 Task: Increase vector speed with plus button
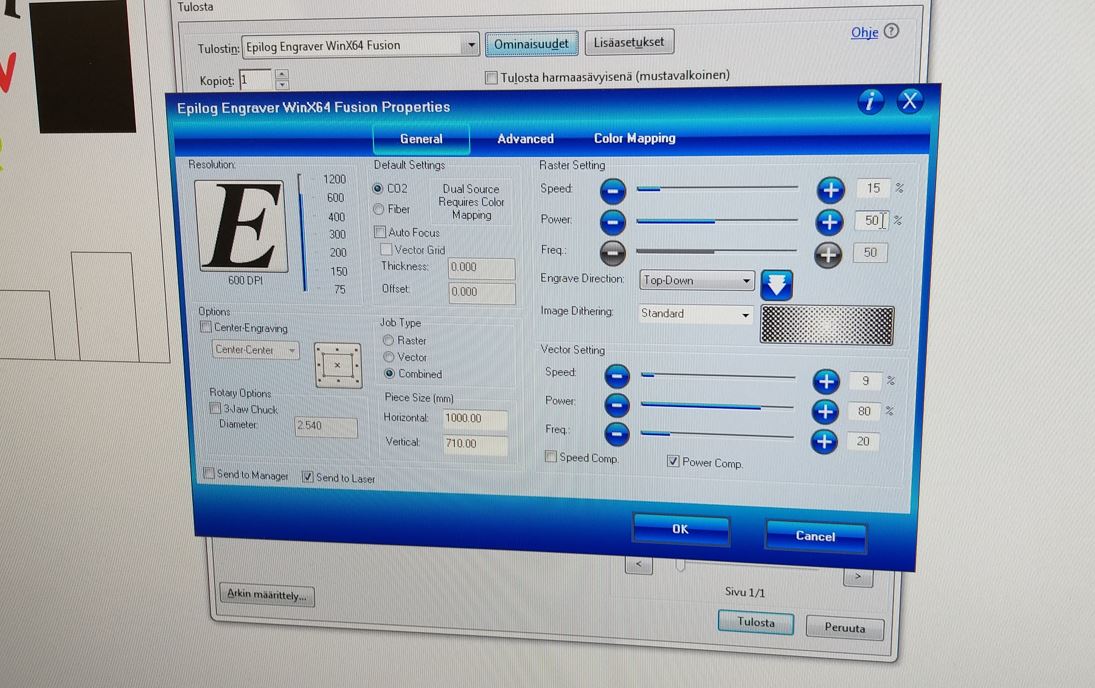(x=826, y=381)
